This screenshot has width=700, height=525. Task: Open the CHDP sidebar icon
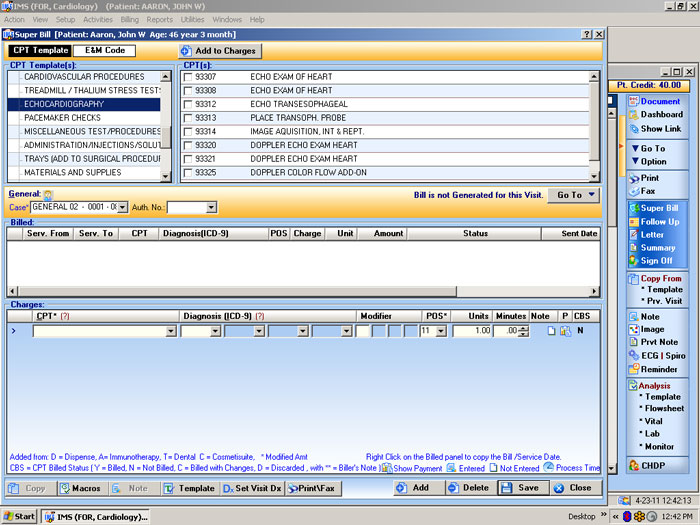(633, 466)
